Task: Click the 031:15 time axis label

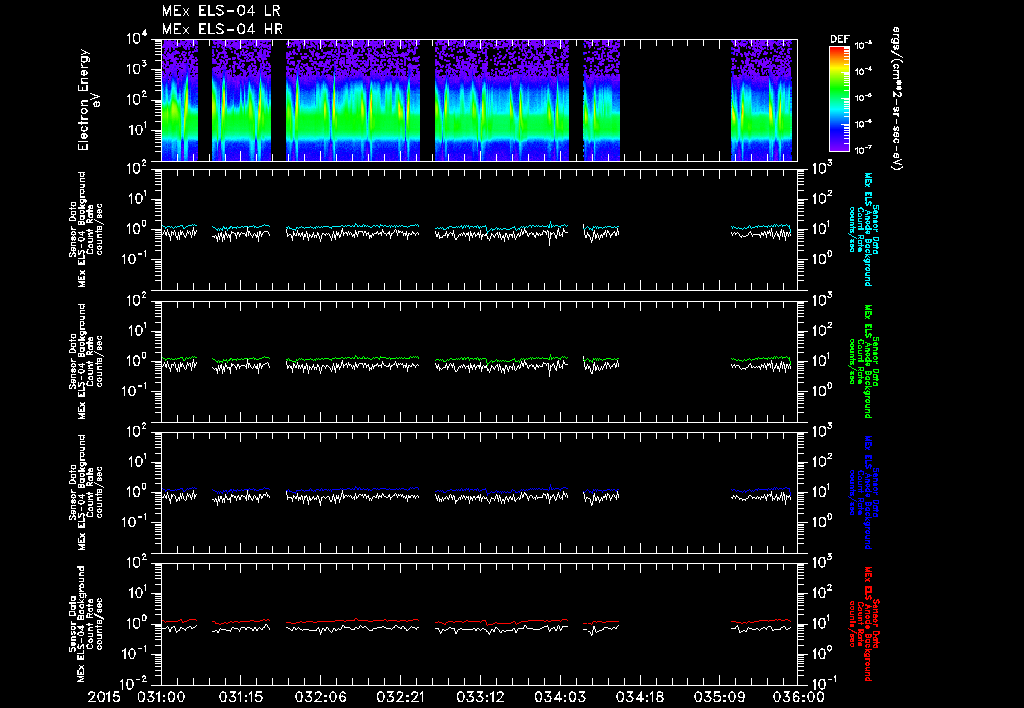Action: coord(241,697)
